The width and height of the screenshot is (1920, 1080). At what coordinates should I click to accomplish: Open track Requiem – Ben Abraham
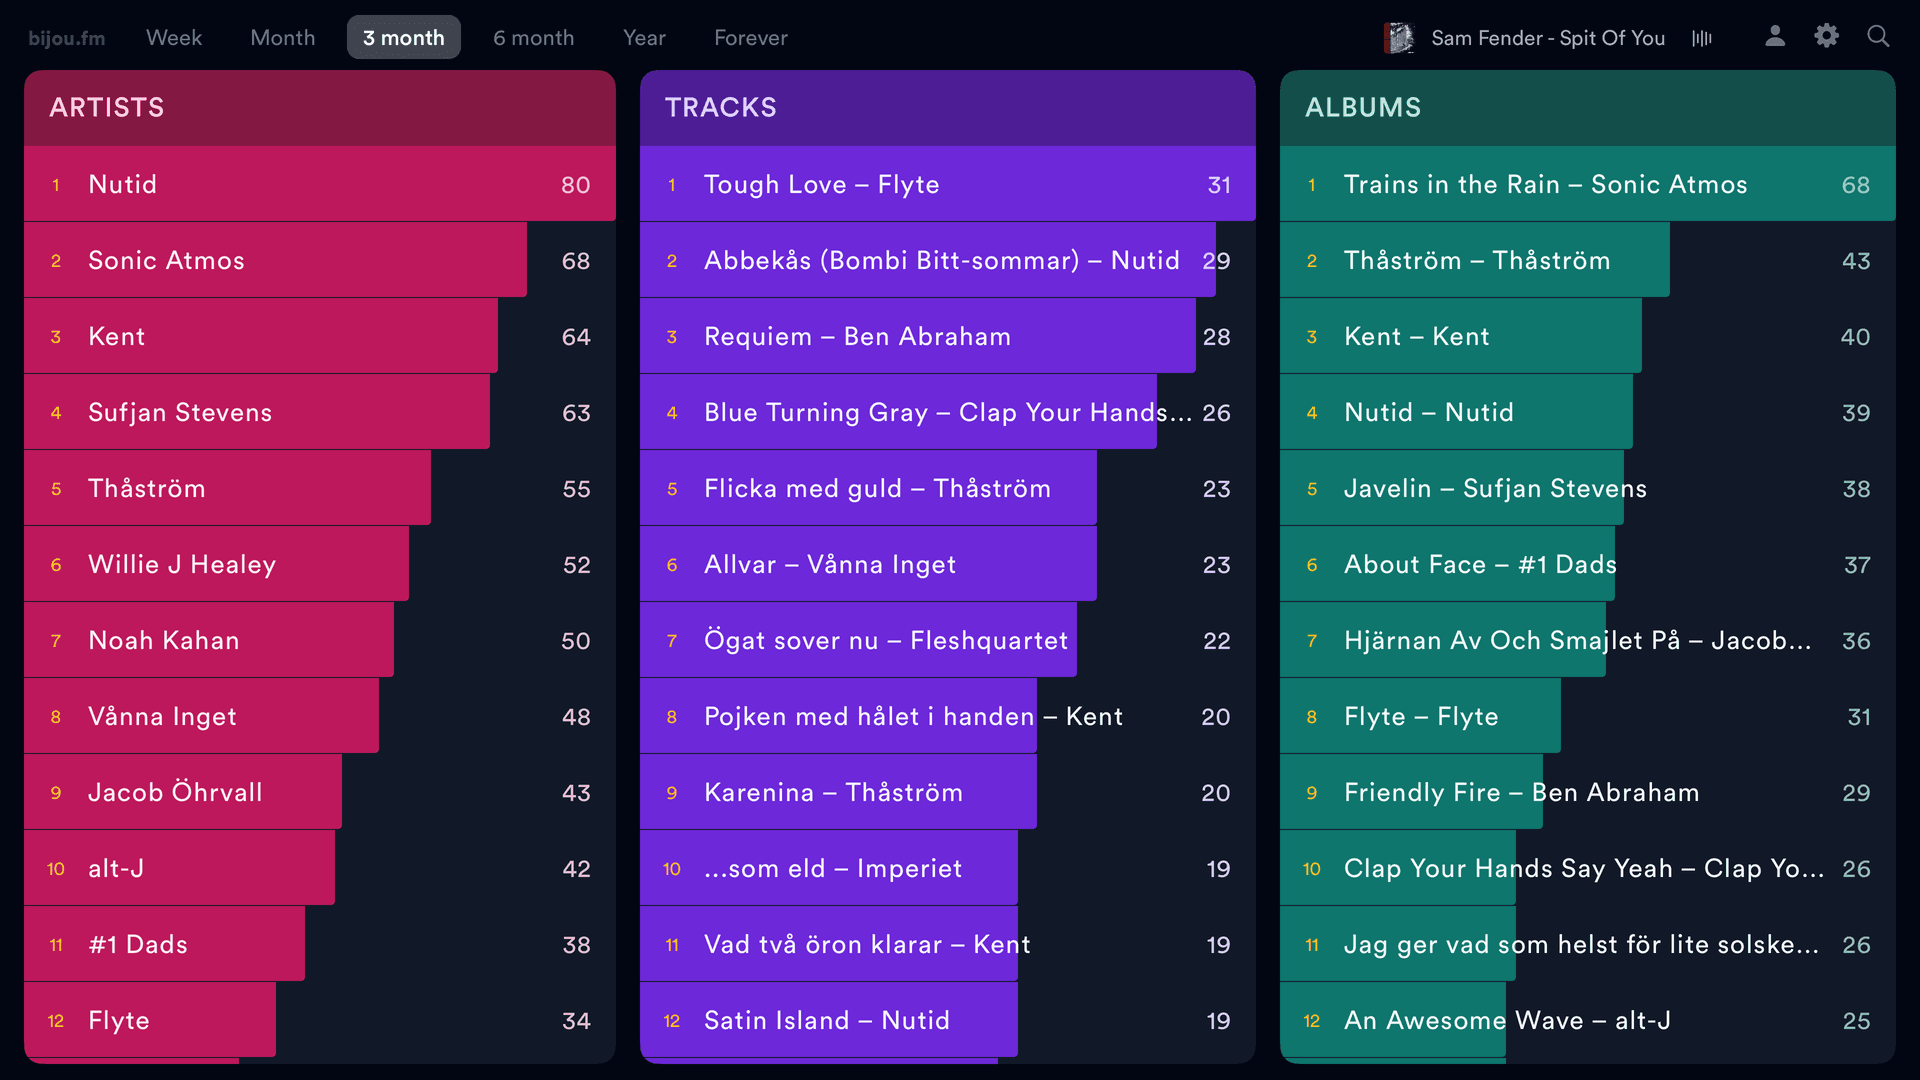(x=948, y=336)
